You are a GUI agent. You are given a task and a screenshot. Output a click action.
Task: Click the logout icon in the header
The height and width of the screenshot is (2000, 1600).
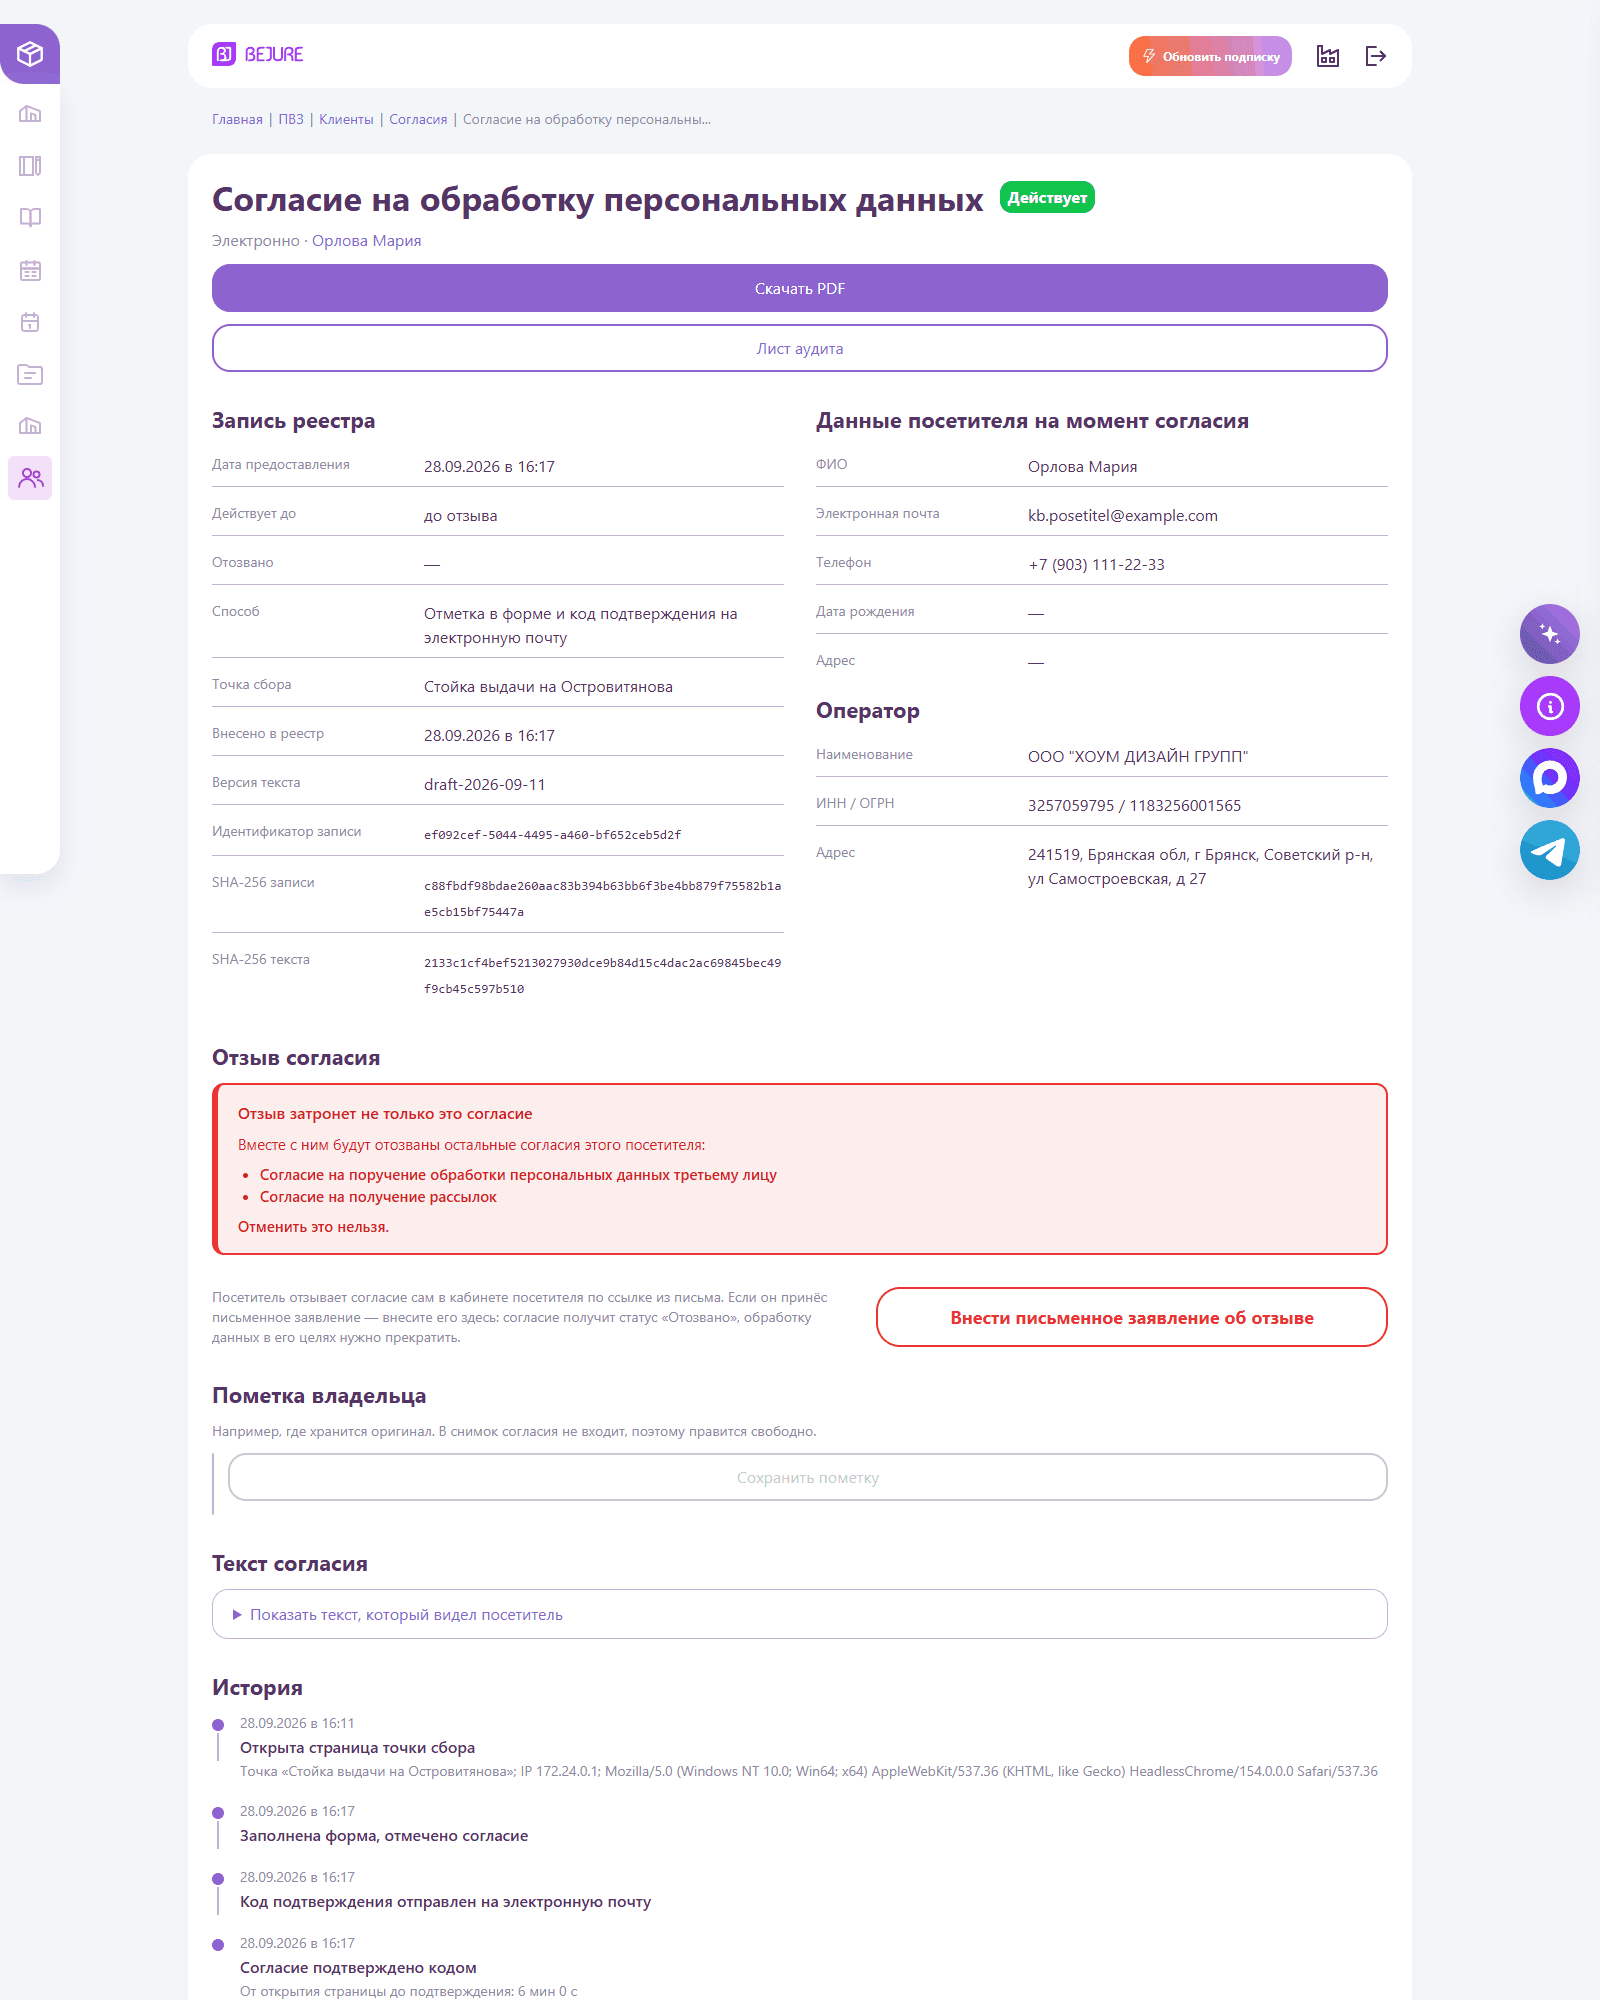click(1376, 56)
